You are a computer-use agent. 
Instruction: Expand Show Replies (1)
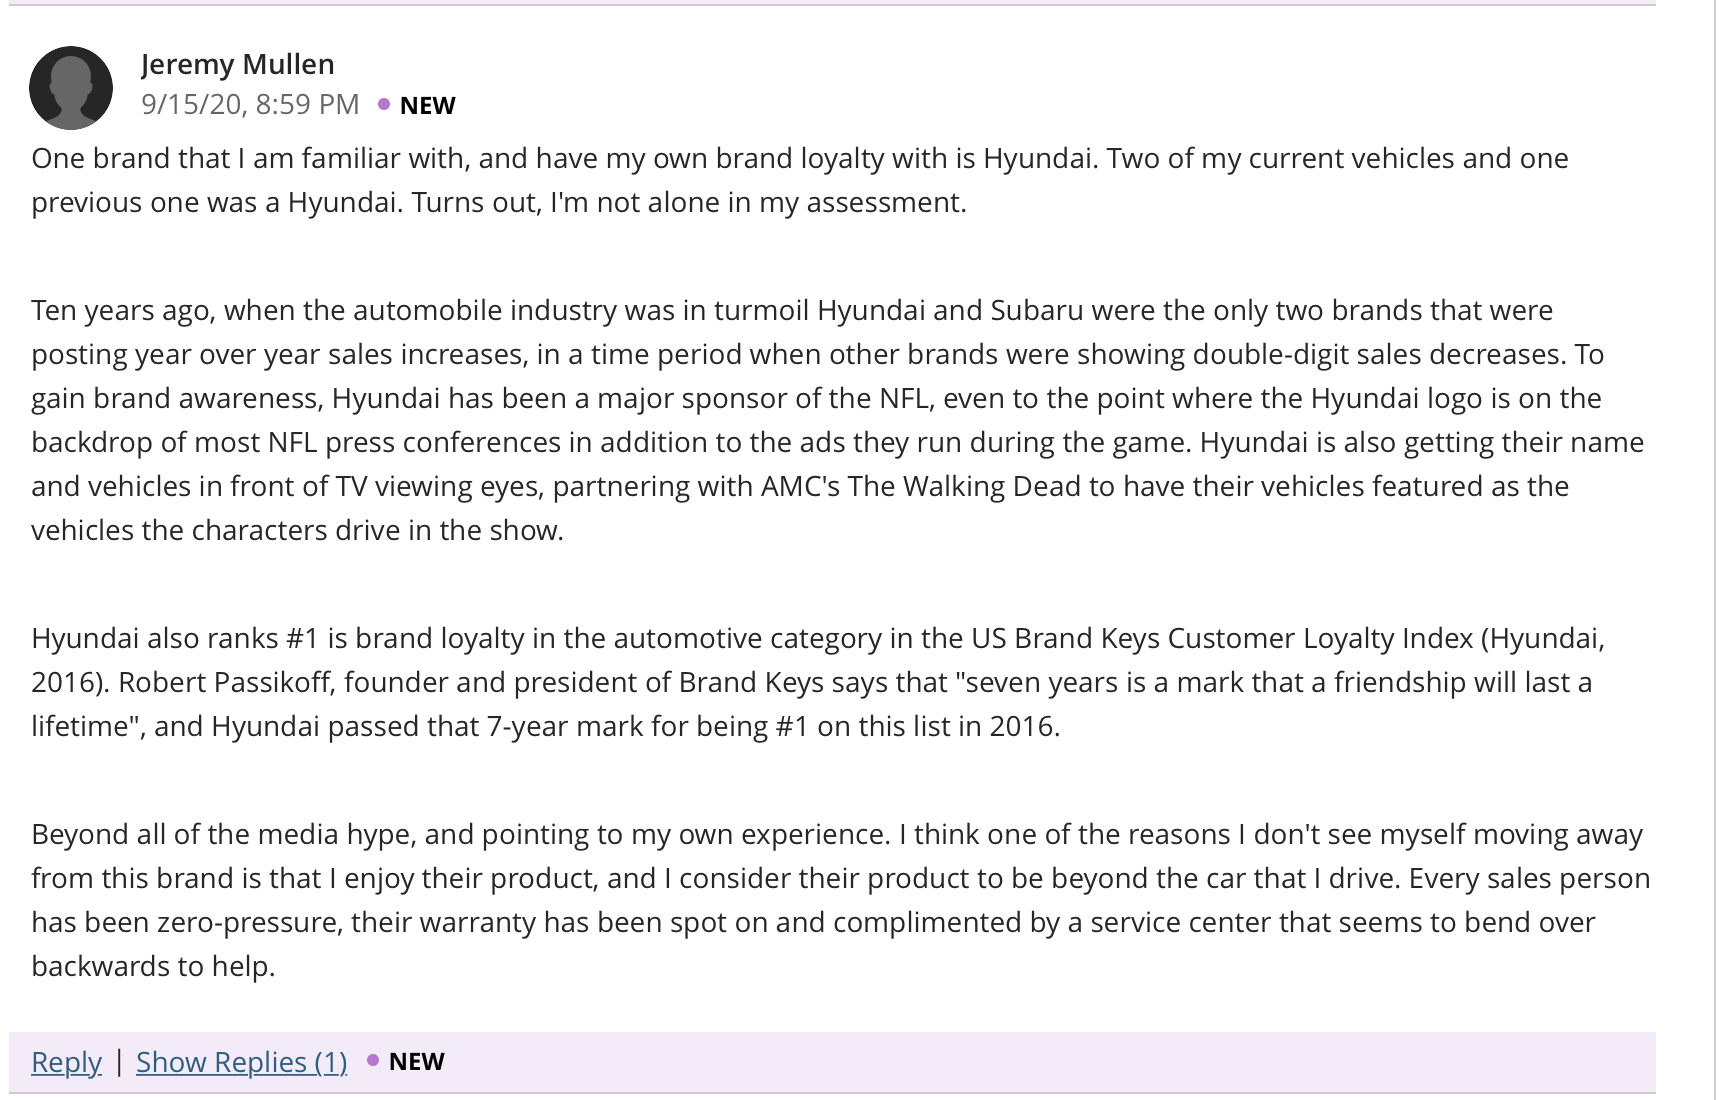click(242, 1061)
